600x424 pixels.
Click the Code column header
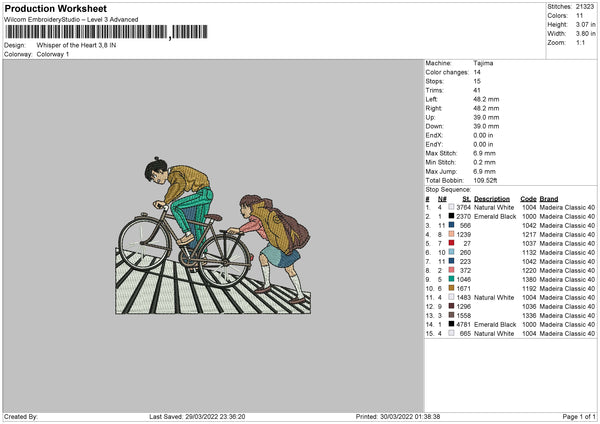coord(528,199)
